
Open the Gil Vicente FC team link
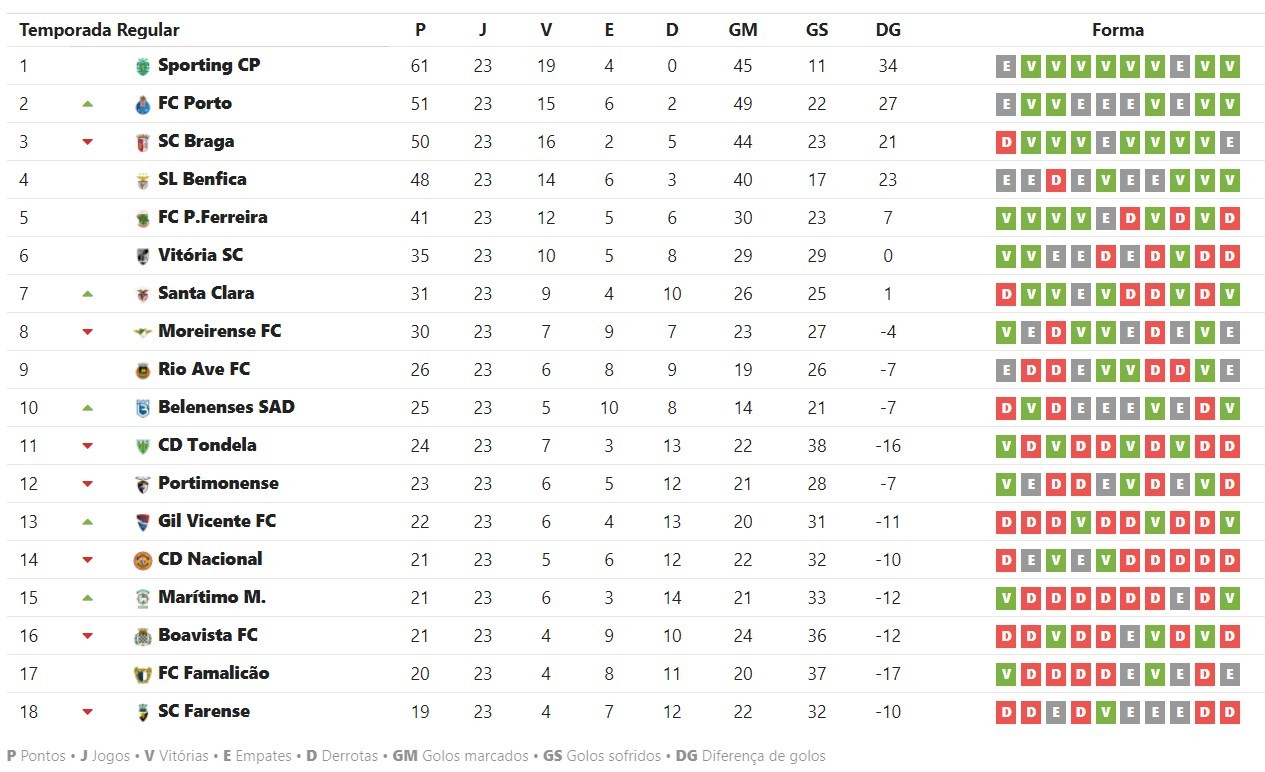(x=217, y=522)
